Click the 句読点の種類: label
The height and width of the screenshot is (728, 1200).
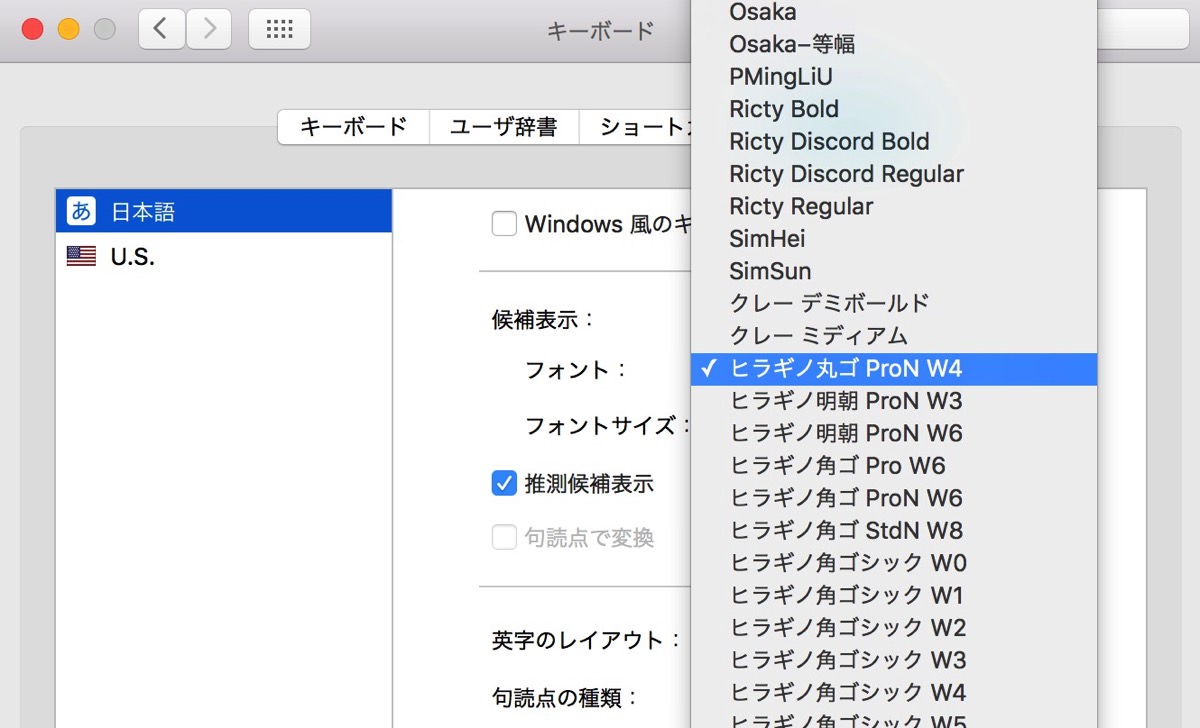coord(565,697)
